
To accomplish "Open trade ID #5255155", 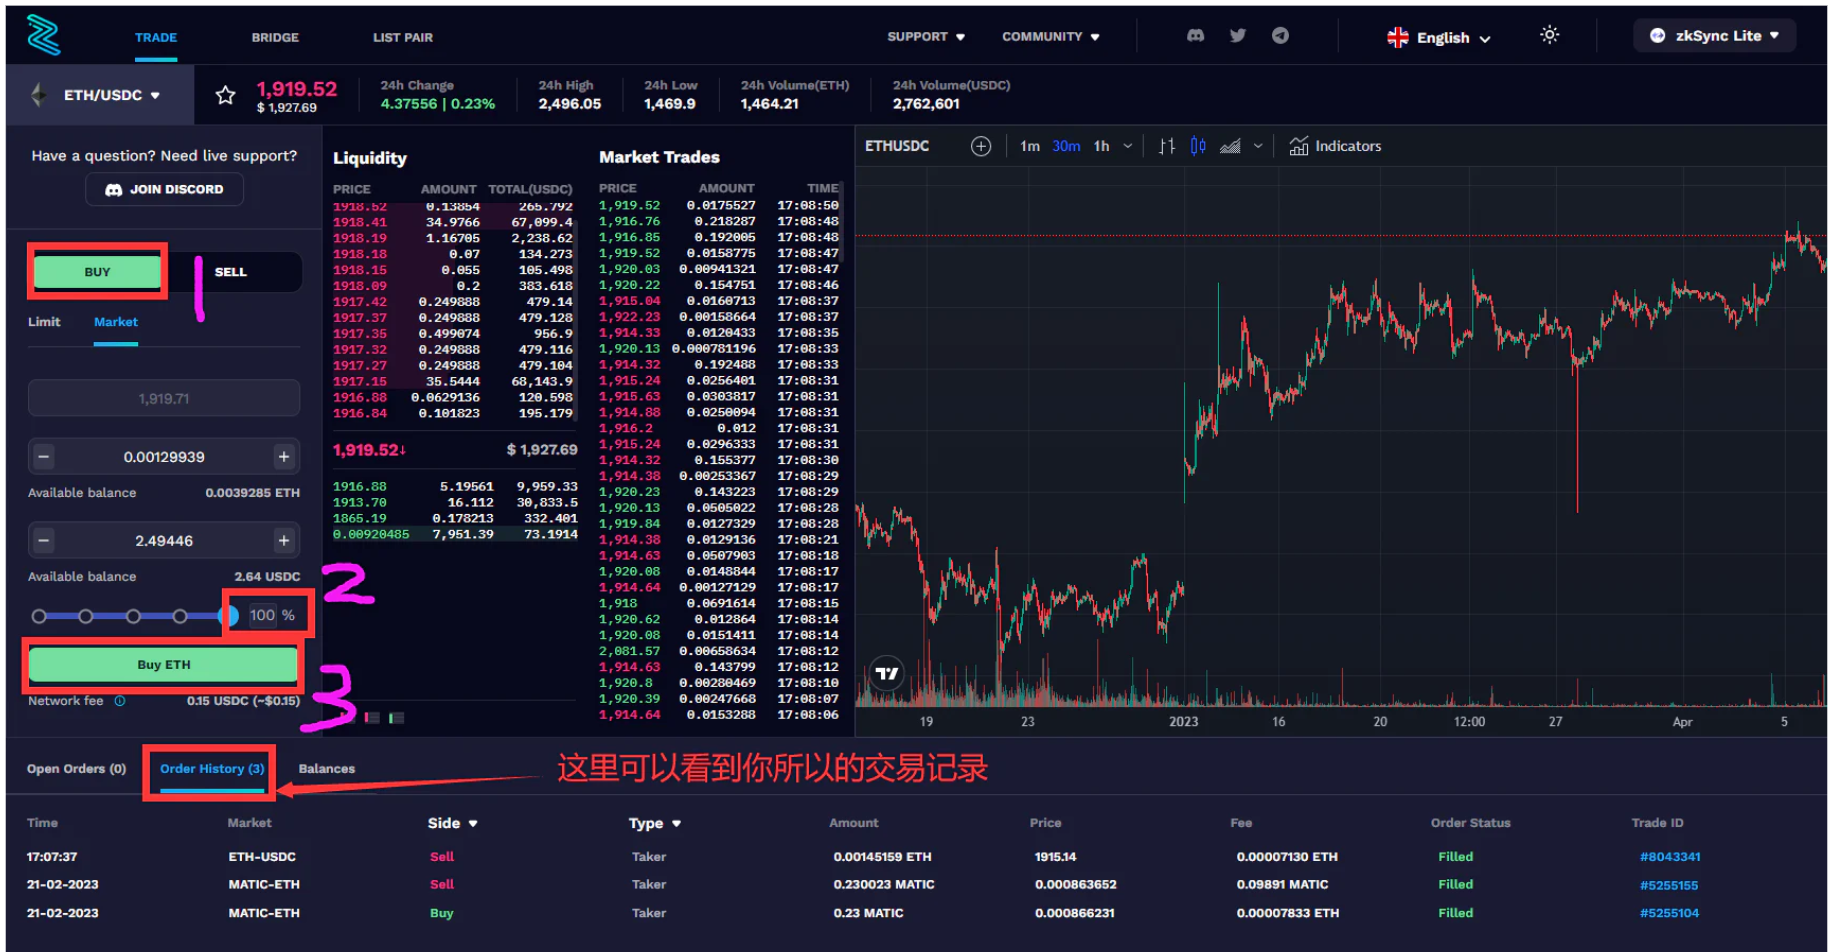I will coord(1669,885).
